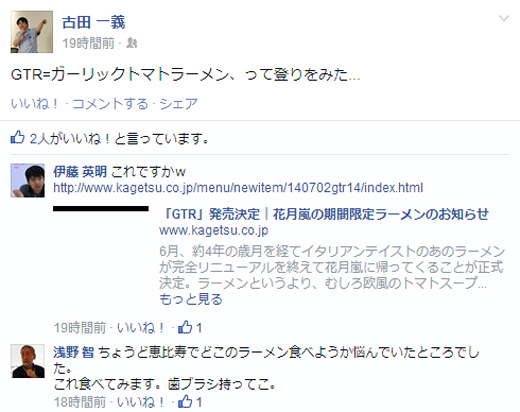Click シェア to share the post
The image size is (520, 412).
[179, 104]
